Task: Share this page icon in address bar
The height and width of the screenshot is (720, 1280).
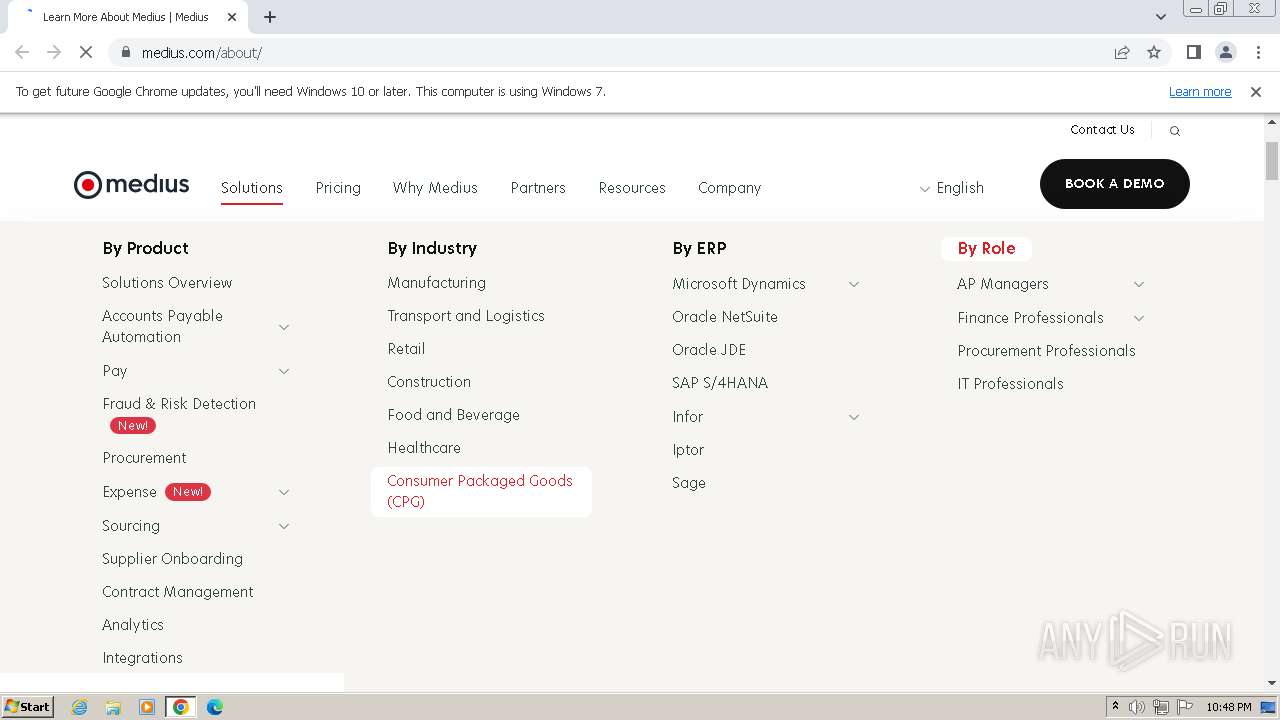Action: [1122, 52]
